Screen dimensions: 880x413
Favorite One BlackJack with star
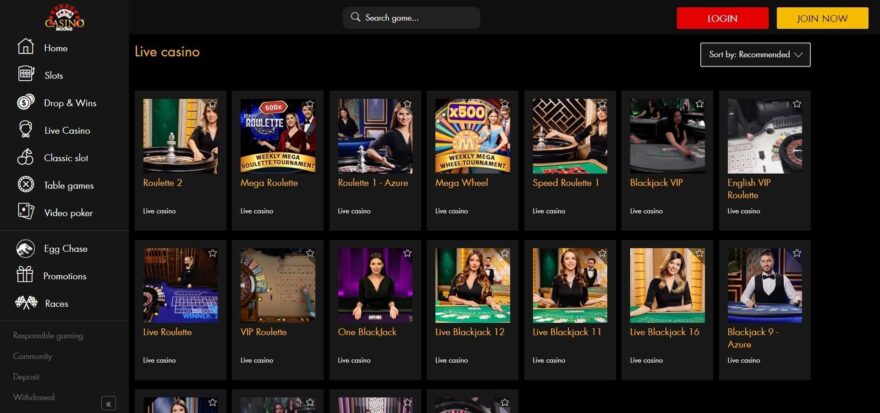(x=407, y=253)
